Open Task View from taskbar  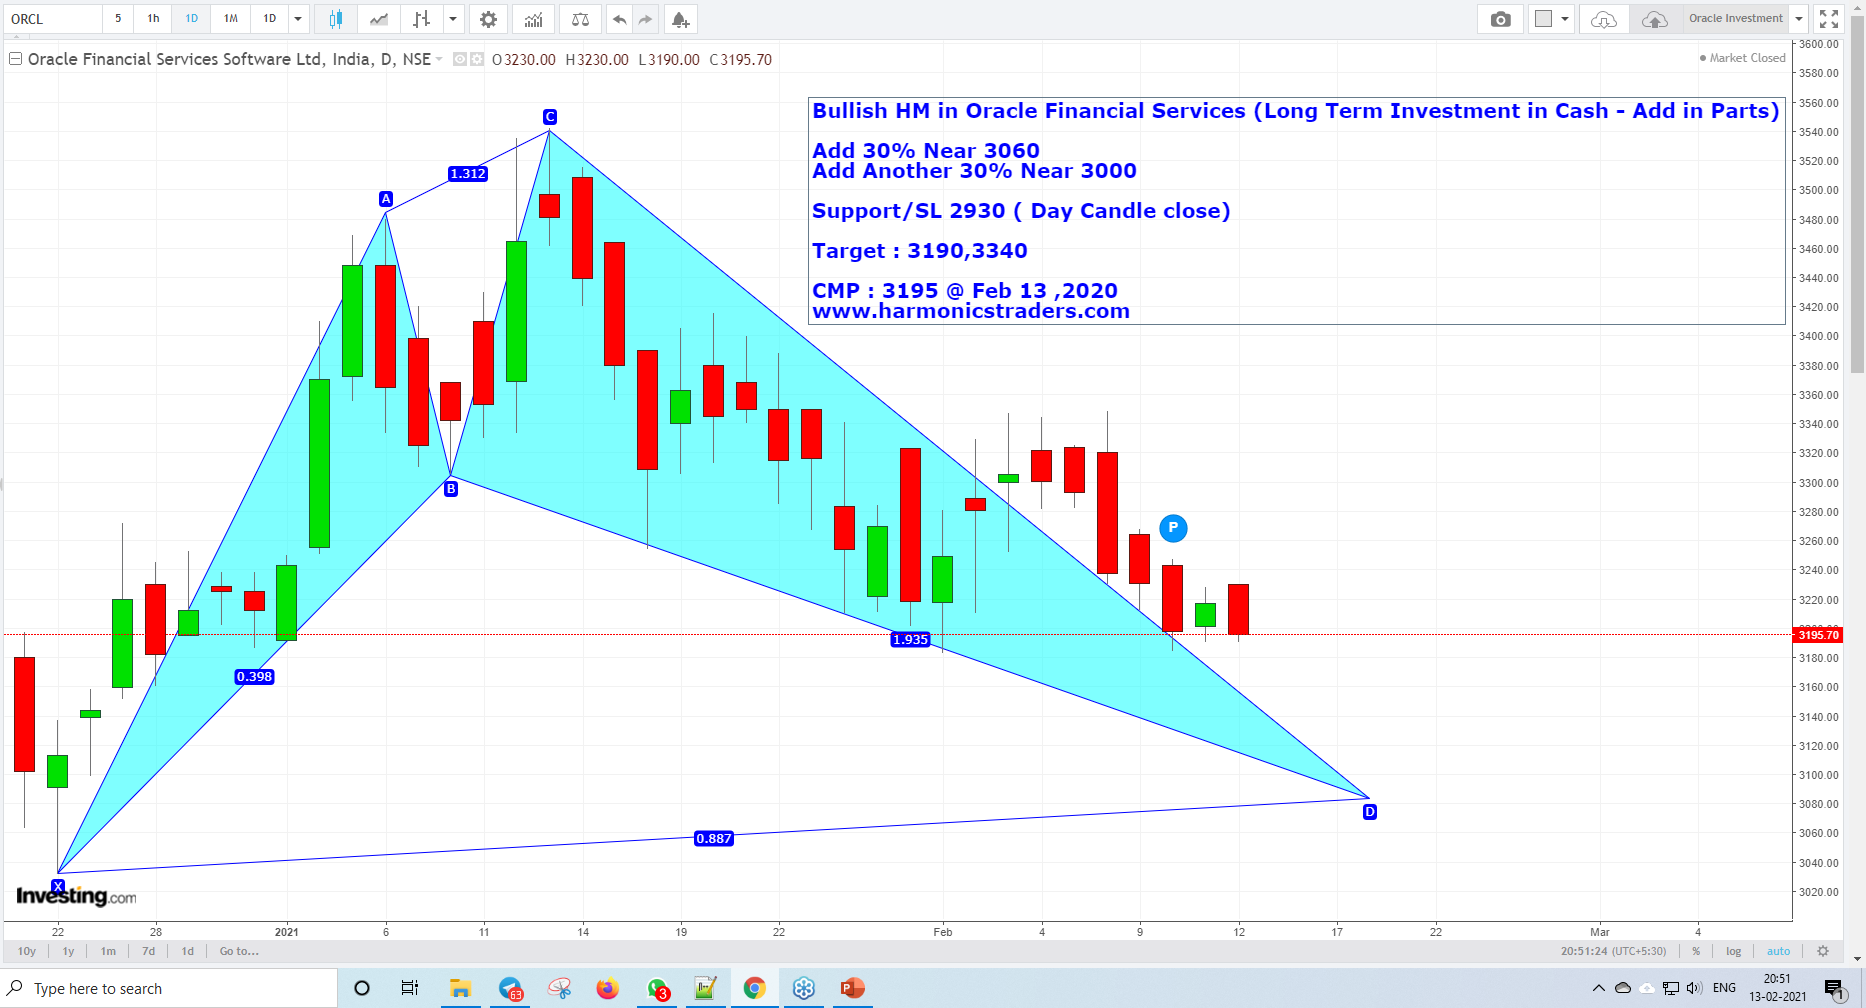point(410,988)
